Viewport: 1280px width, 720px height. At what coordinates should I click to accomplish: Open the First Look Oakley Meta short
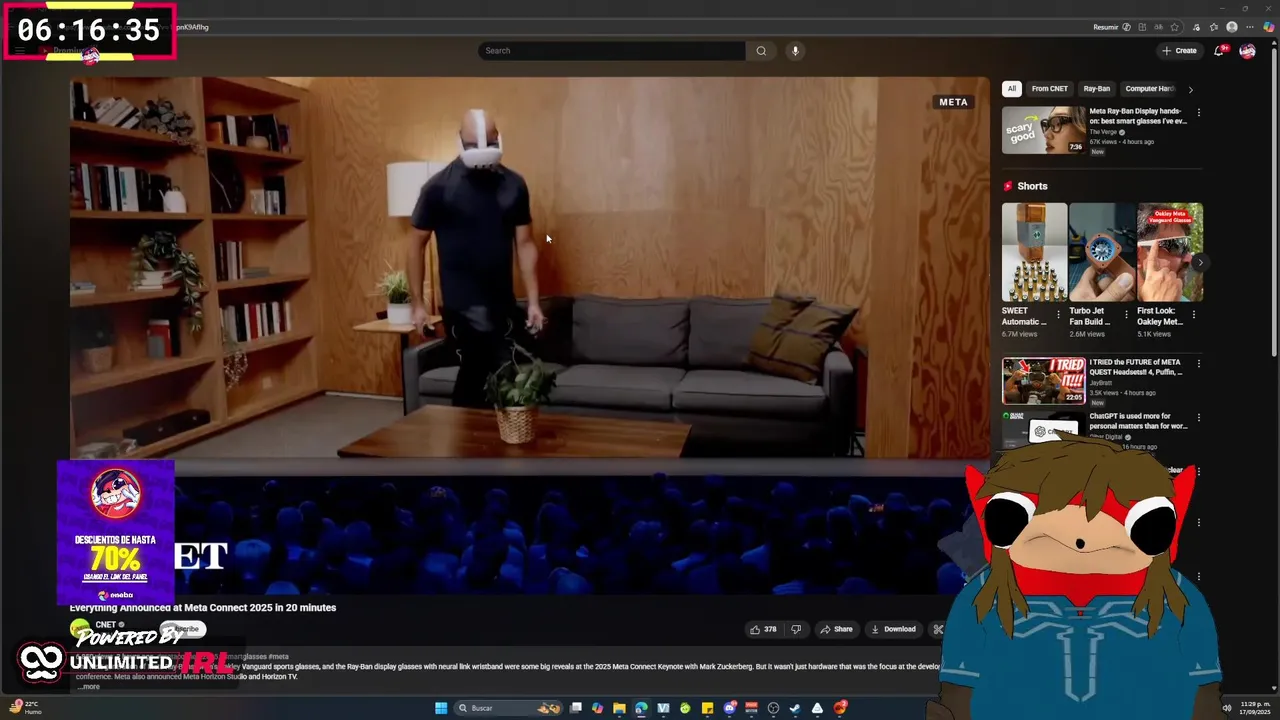point(1170,252)
